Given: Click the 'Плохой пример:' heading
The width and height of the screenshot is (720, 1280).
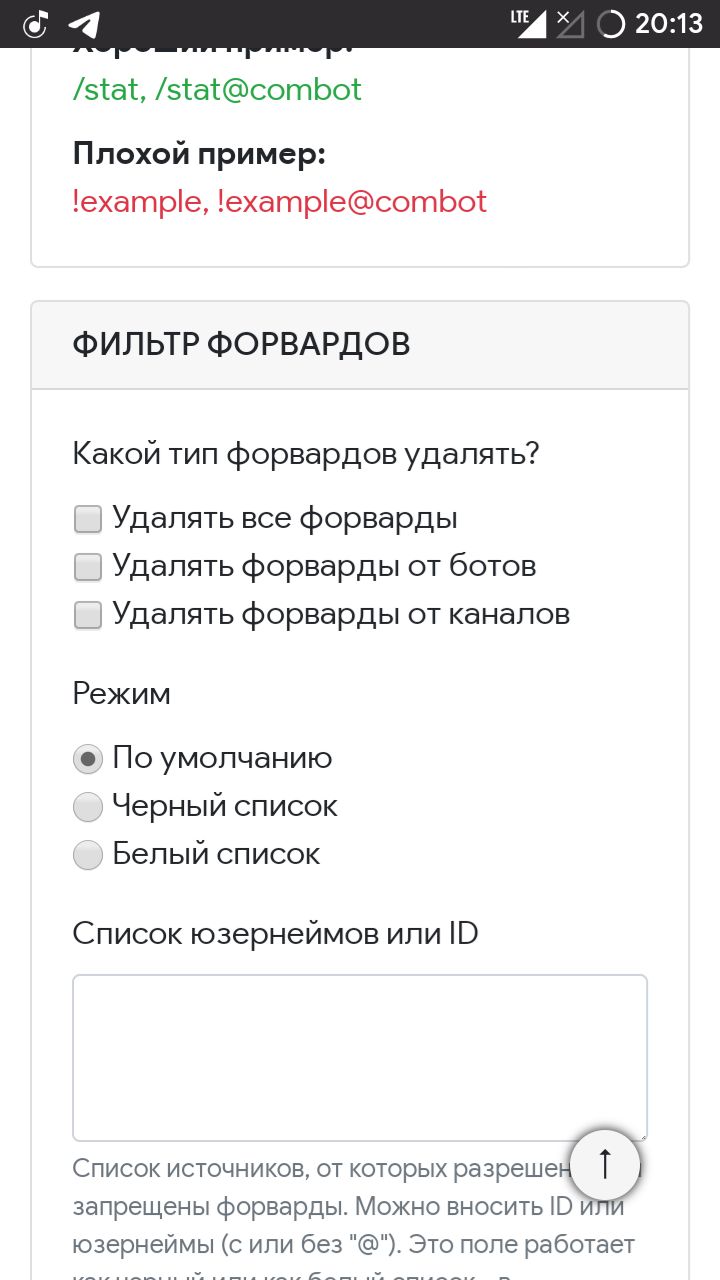Looking at the screenshot, I should pos(199,155).
